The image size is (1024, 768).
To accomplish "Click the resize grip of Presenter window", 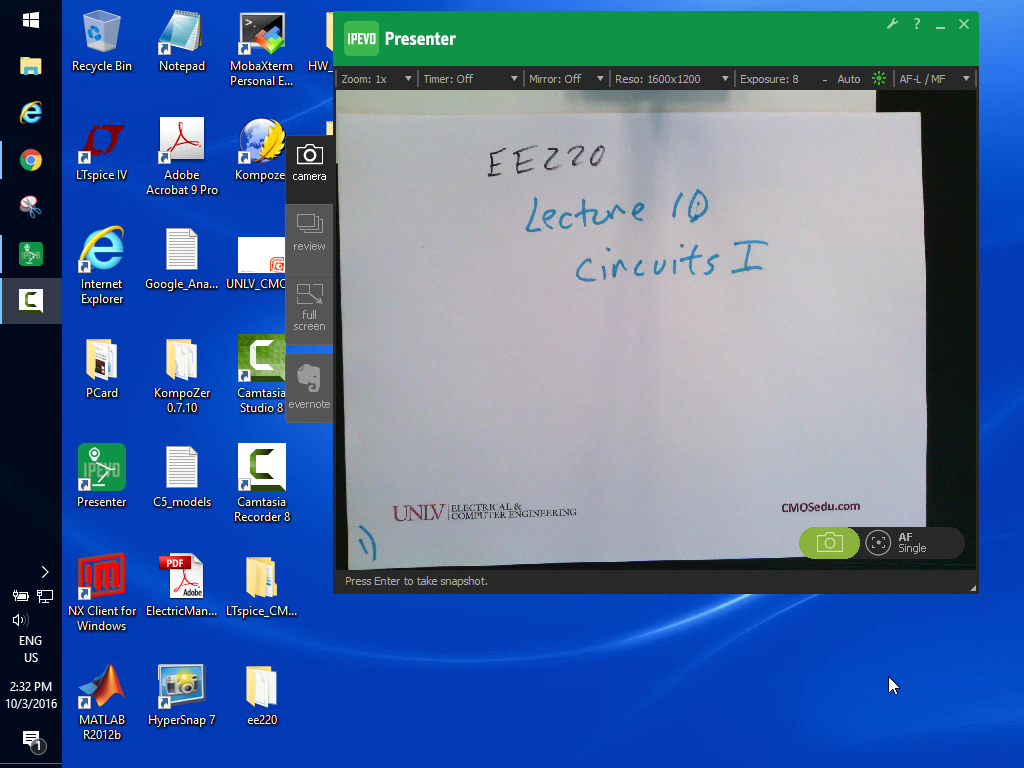I will coord(972,588).
